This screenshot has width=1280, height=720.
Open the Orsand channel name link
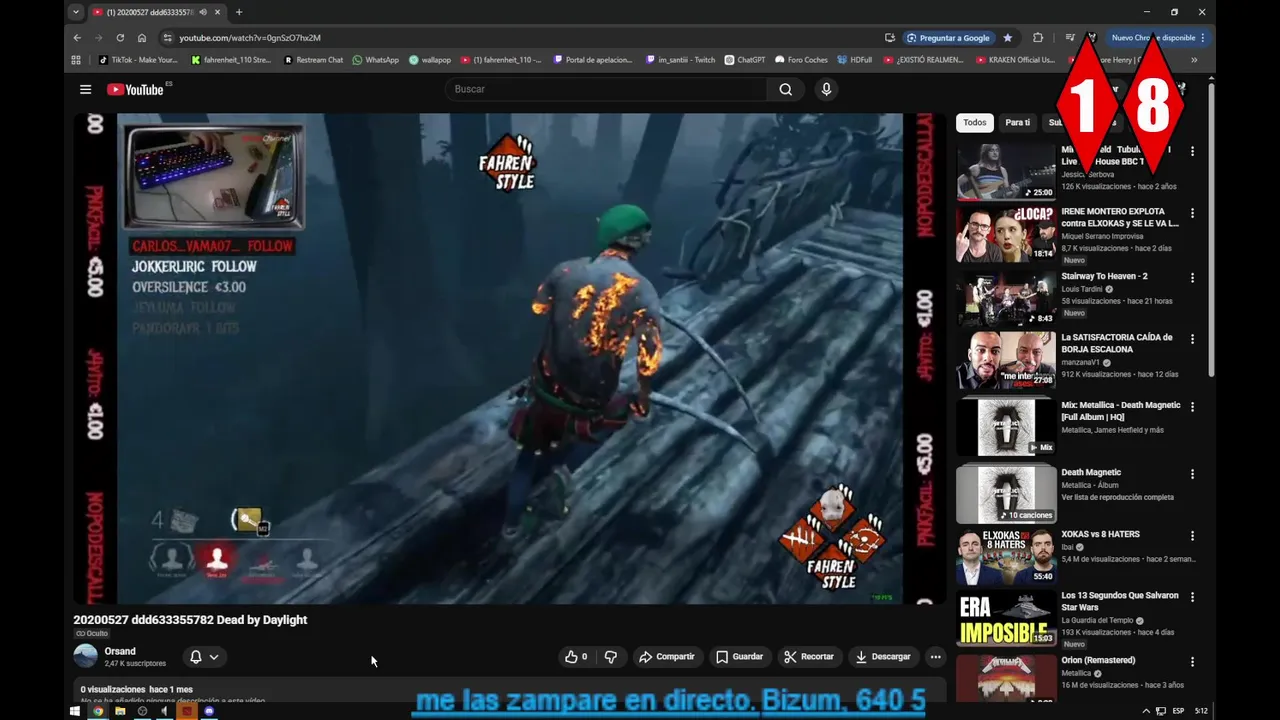click(x=120, y=651)
